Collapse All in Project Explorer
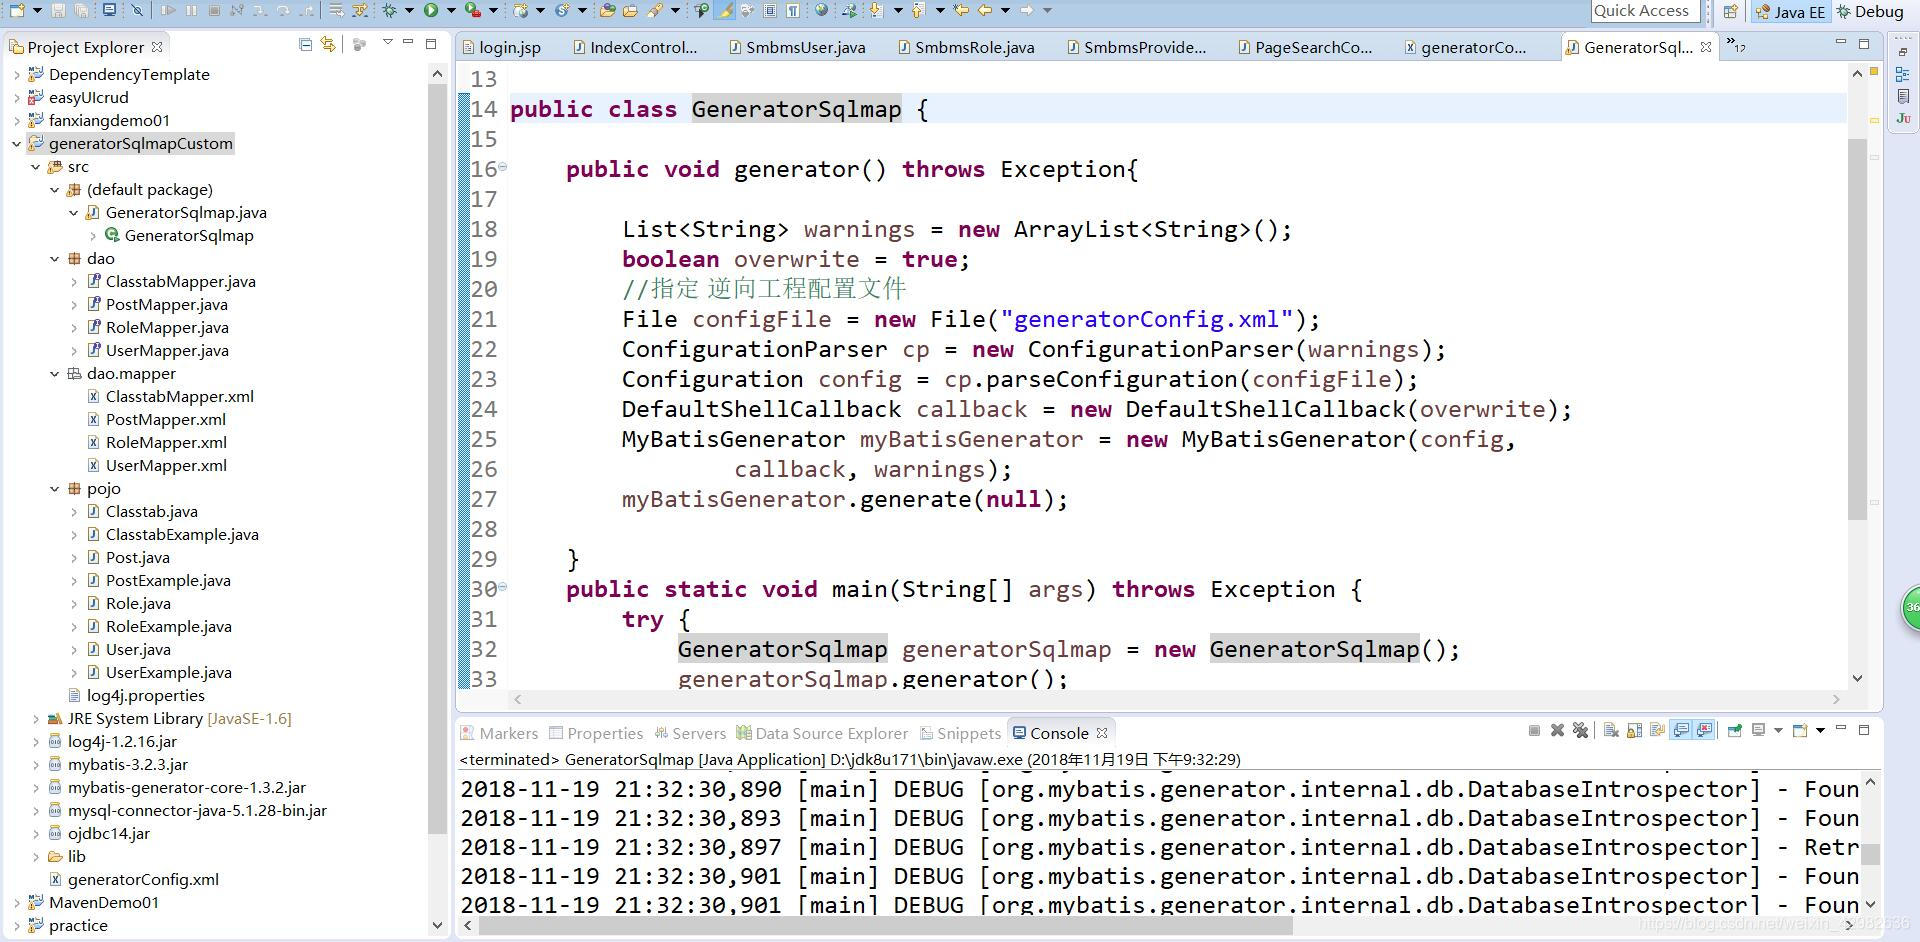This screenshot has height=942, width=1920. 305,44
